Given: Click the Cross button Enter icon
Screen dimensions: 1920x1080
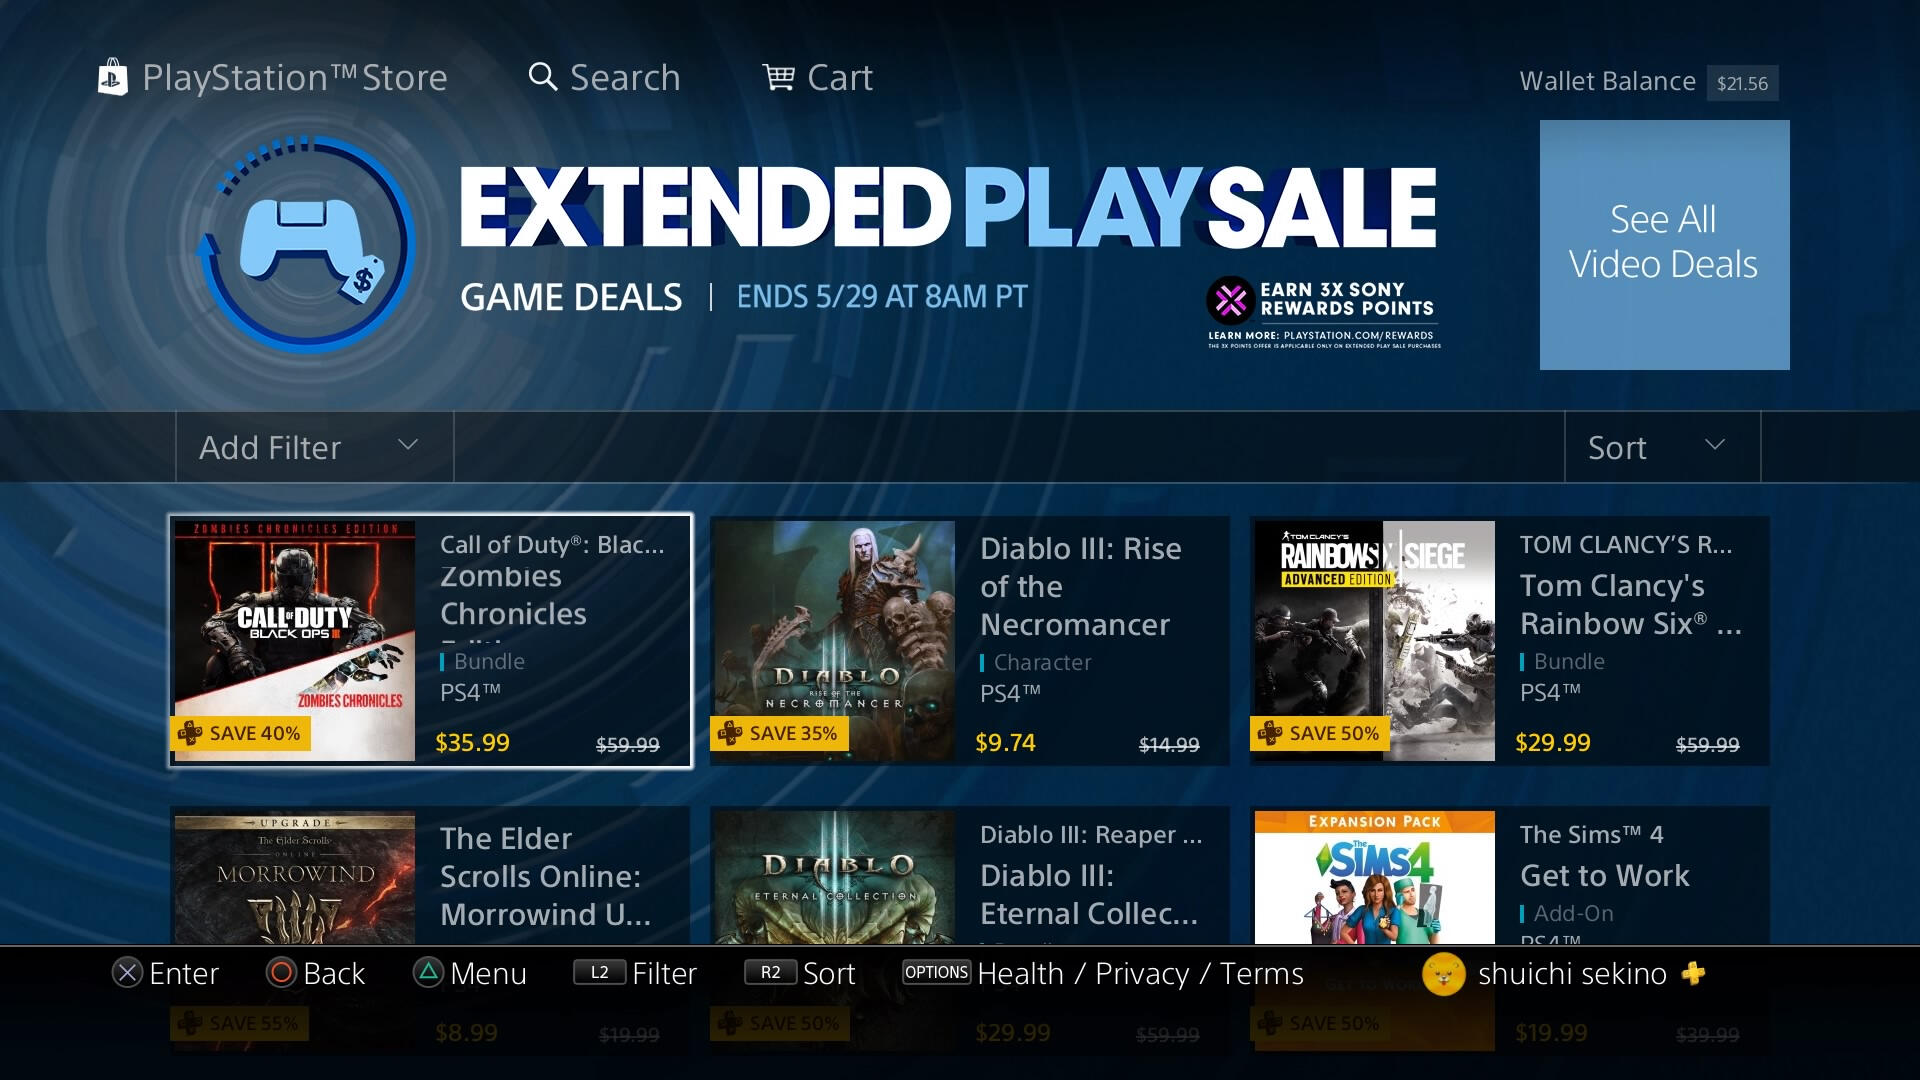Looking at the screenshot, I should point(127,973).
